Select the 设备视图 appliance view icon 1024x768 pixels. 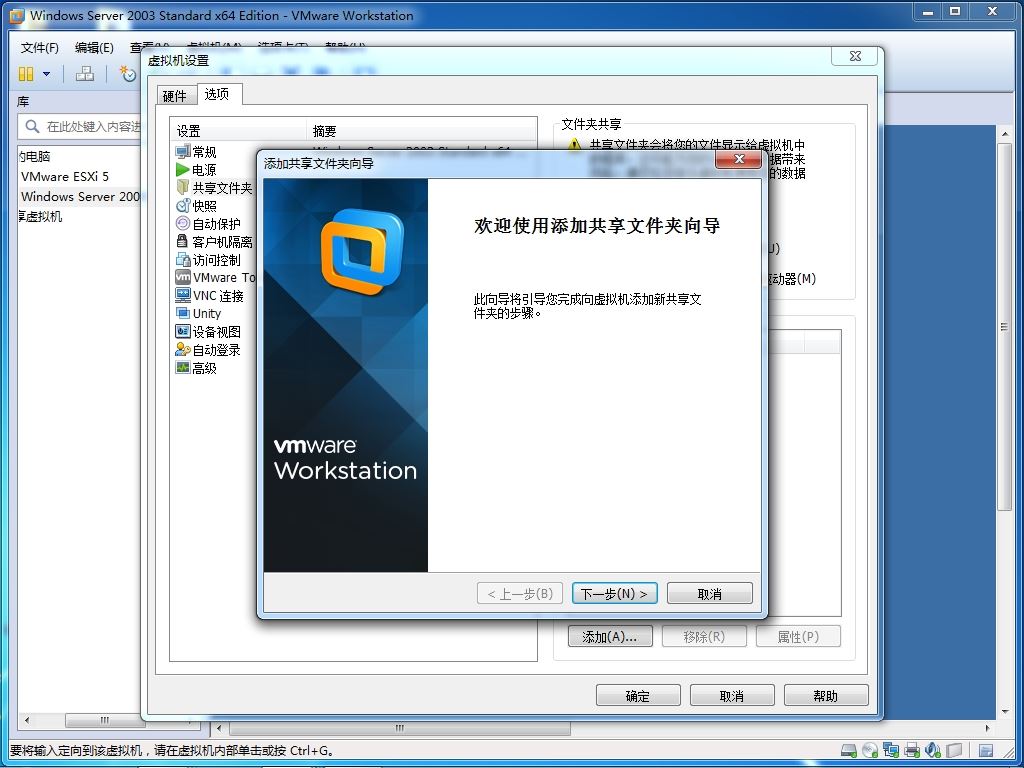point(183,332)
